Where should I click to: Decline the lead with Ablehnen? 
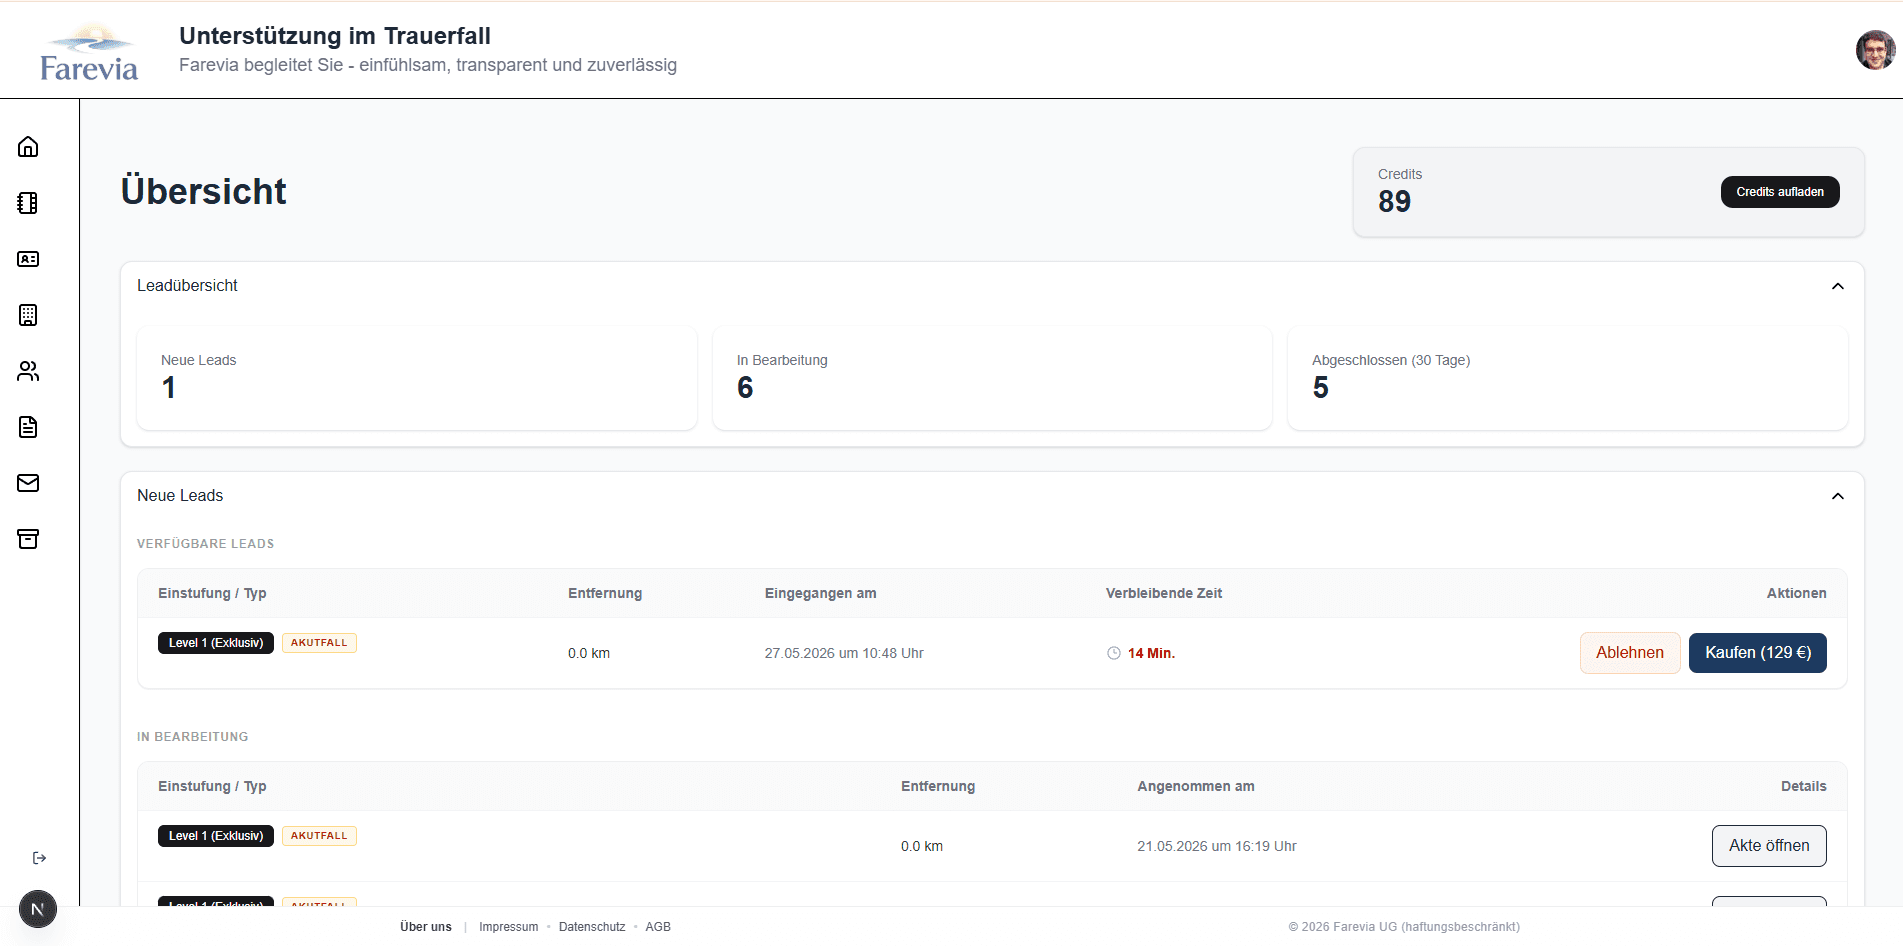[x=1629, y=653]
